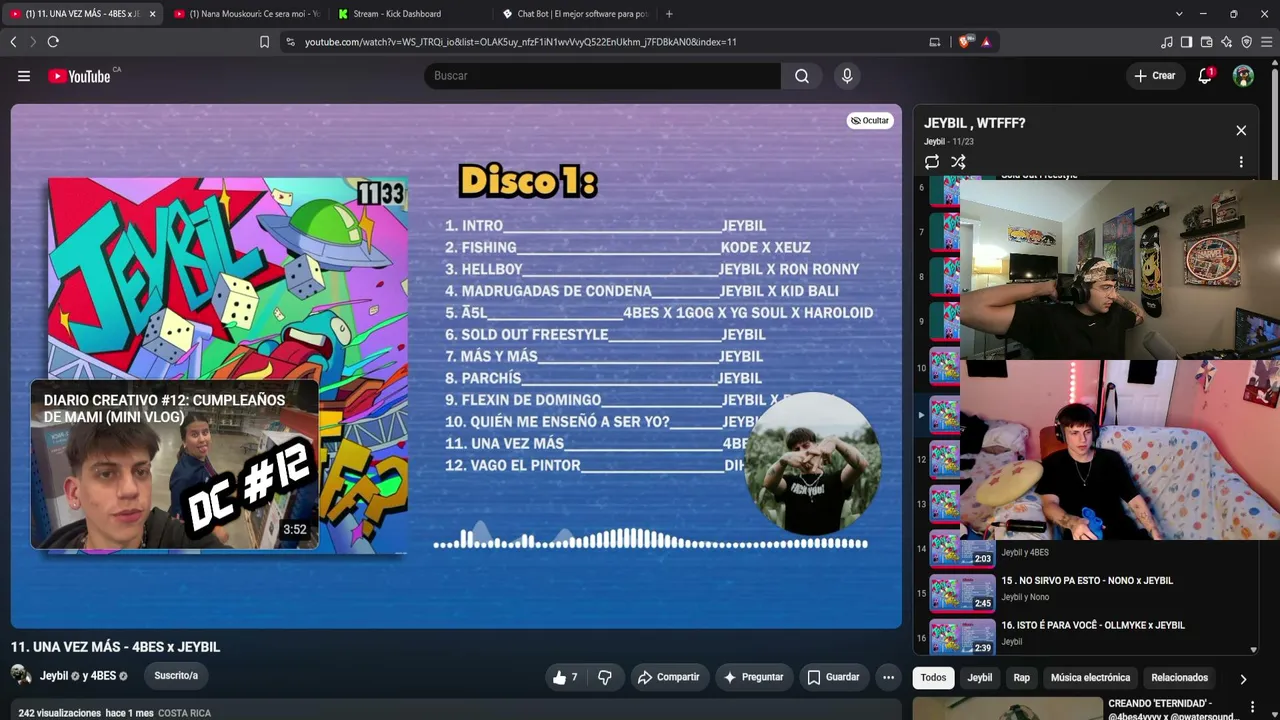This screenshot has height=720, width=1280.
Task: Toggle the browser sidebar panel icon
Action: click(1186, 42)
